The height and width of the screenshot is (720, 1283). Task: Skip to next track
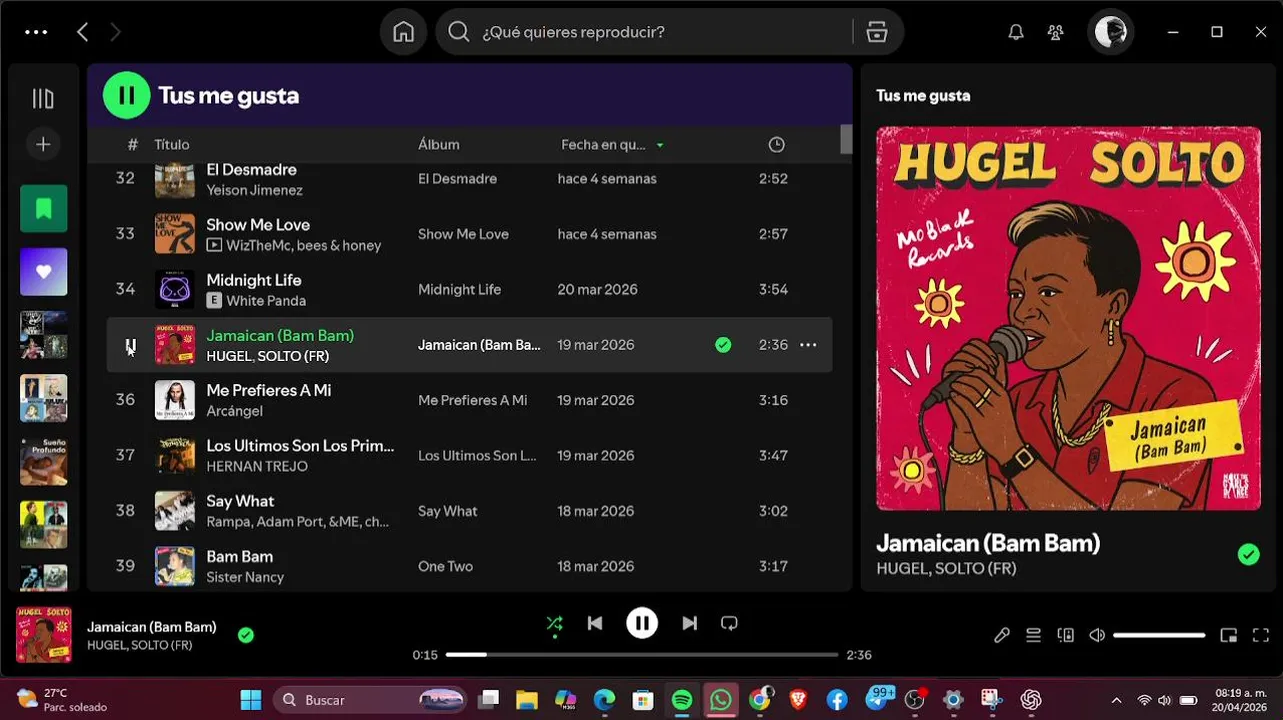click(689, 623)
